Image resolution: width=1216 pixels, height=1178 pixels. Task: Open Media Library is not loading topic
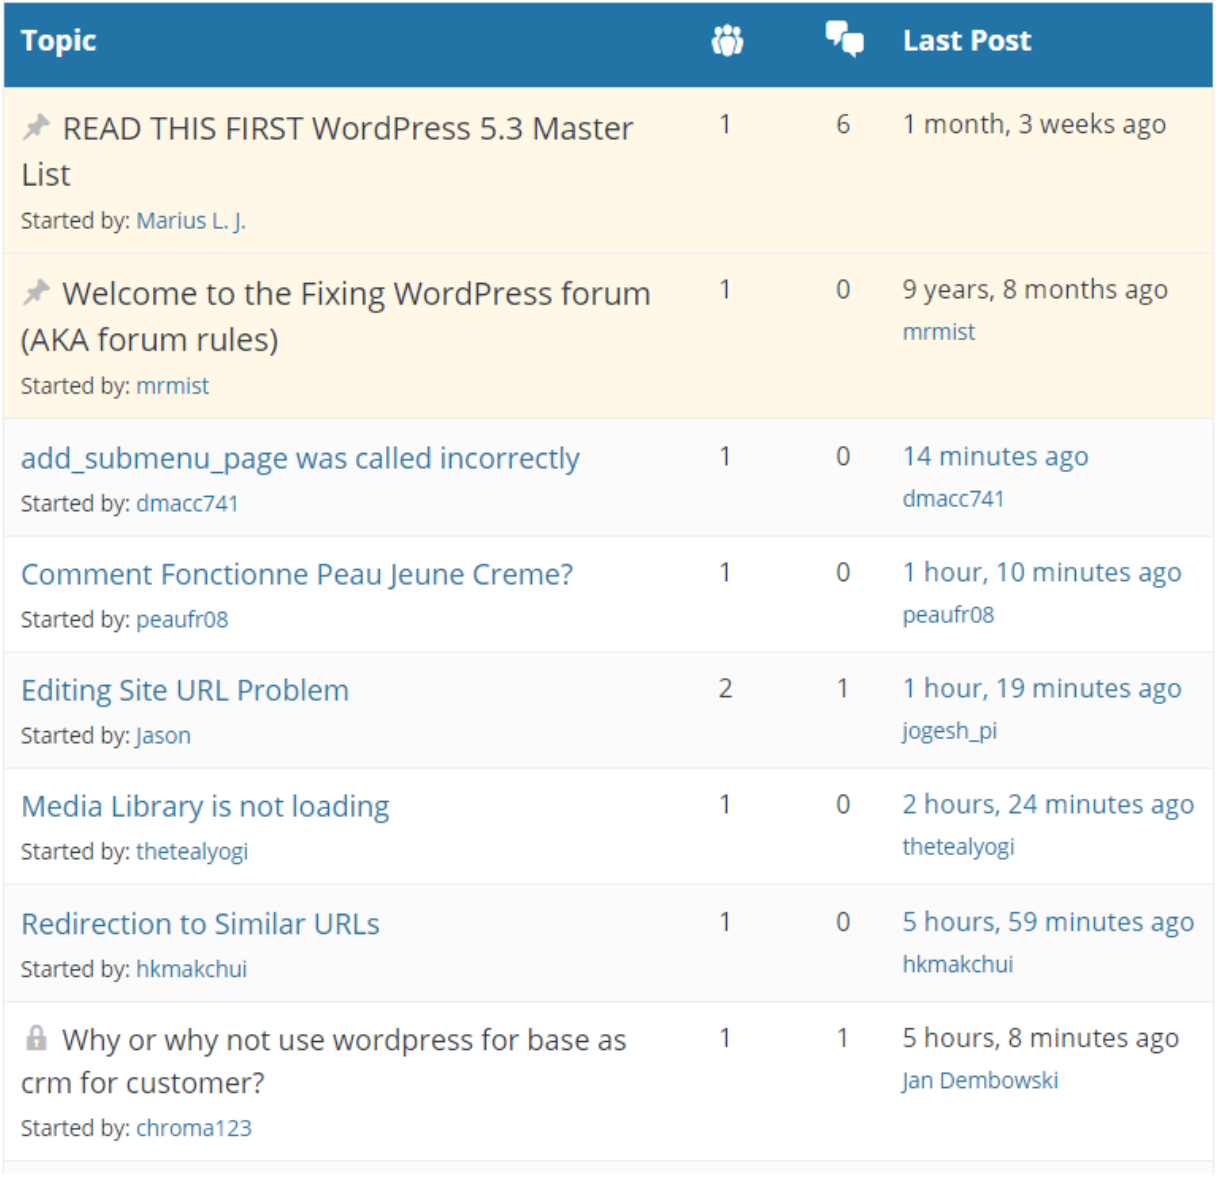tap(205, 806)
